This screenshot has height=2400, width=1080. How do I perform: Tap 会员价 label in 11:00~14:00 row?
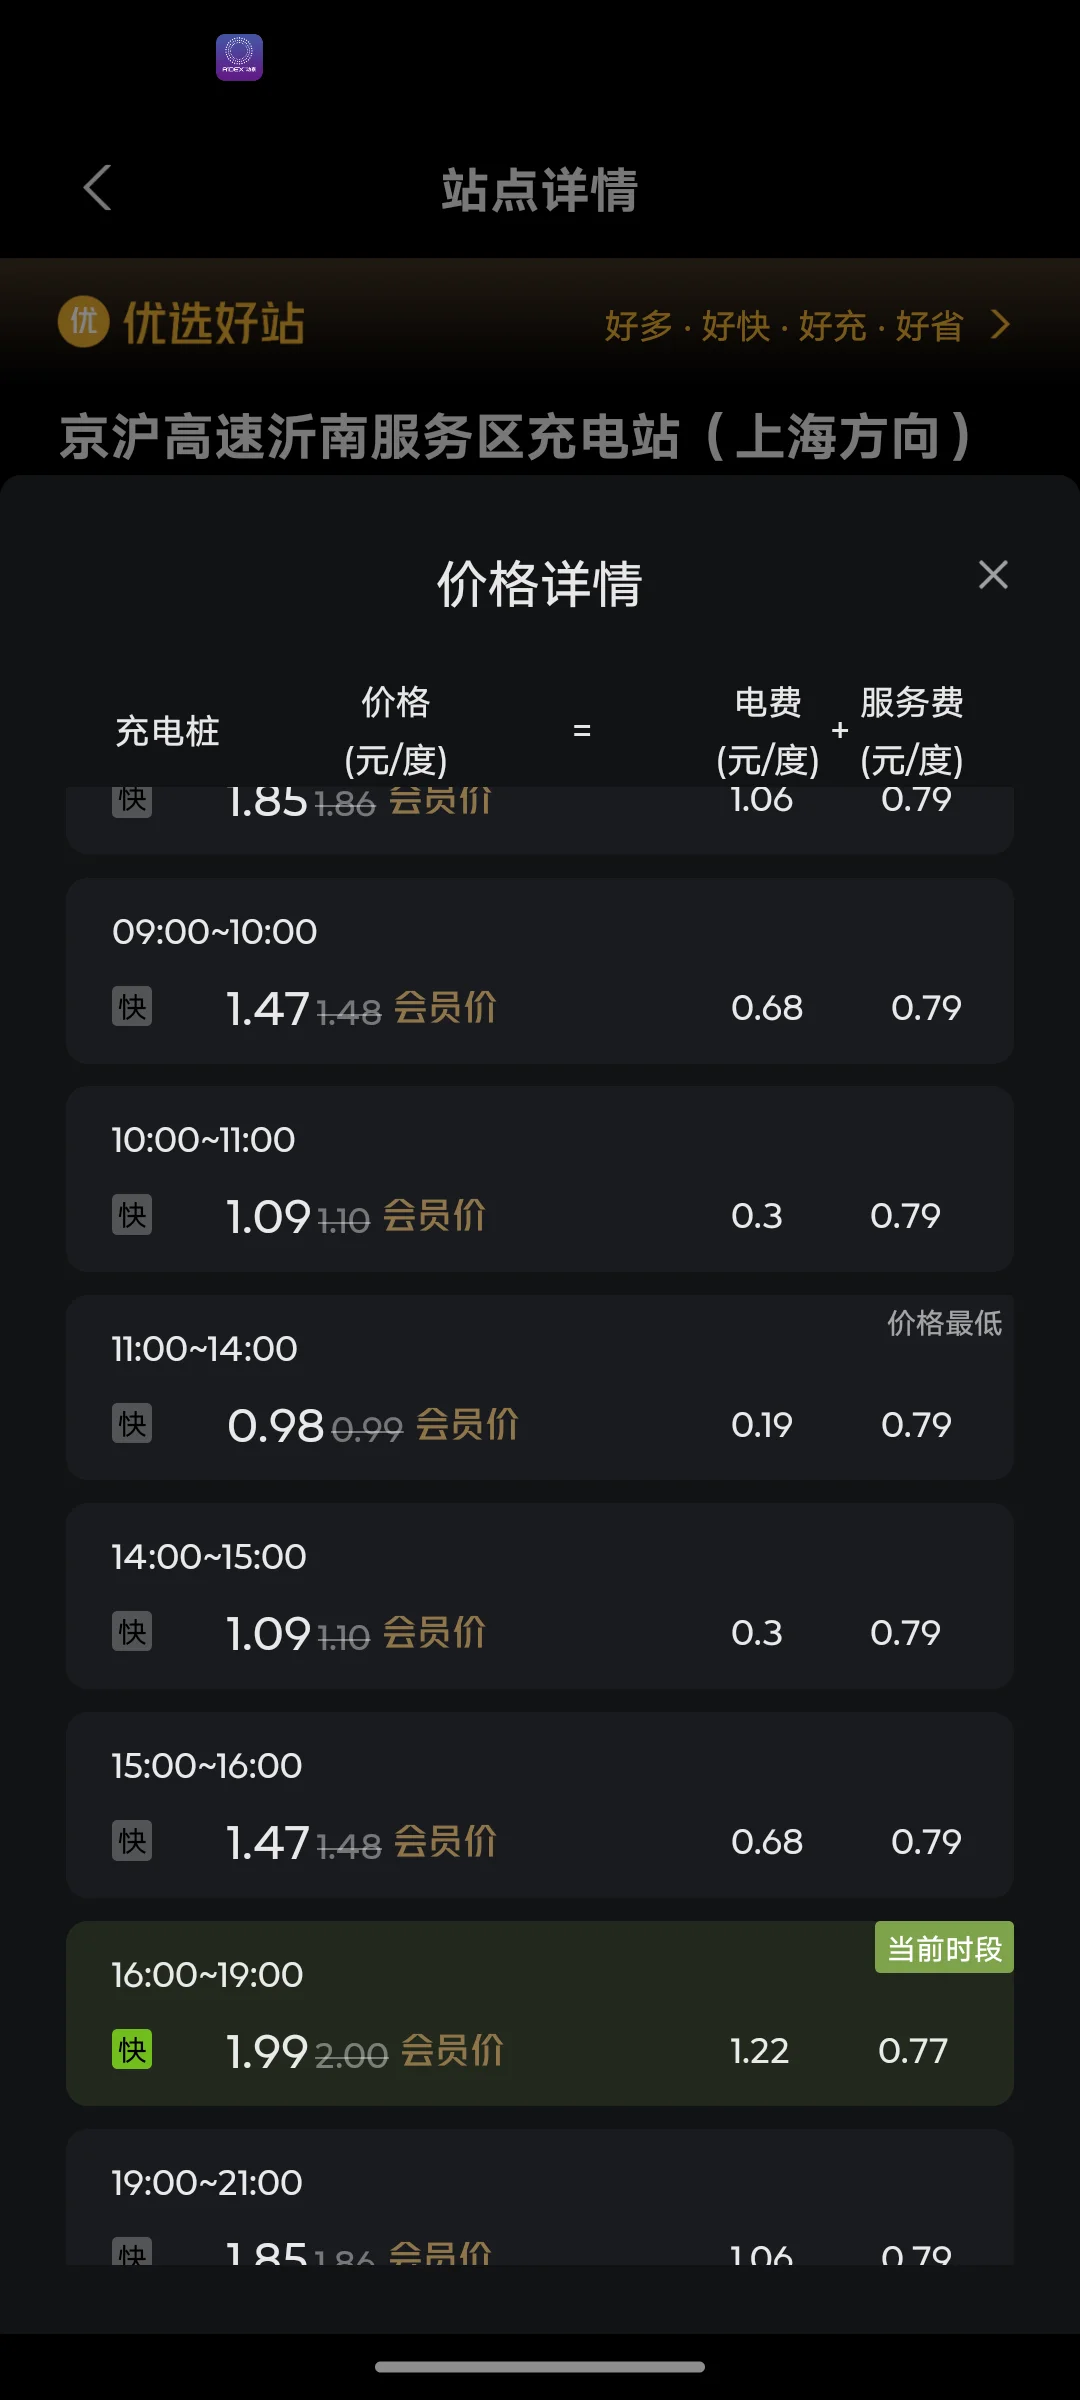click(467, 1424)
